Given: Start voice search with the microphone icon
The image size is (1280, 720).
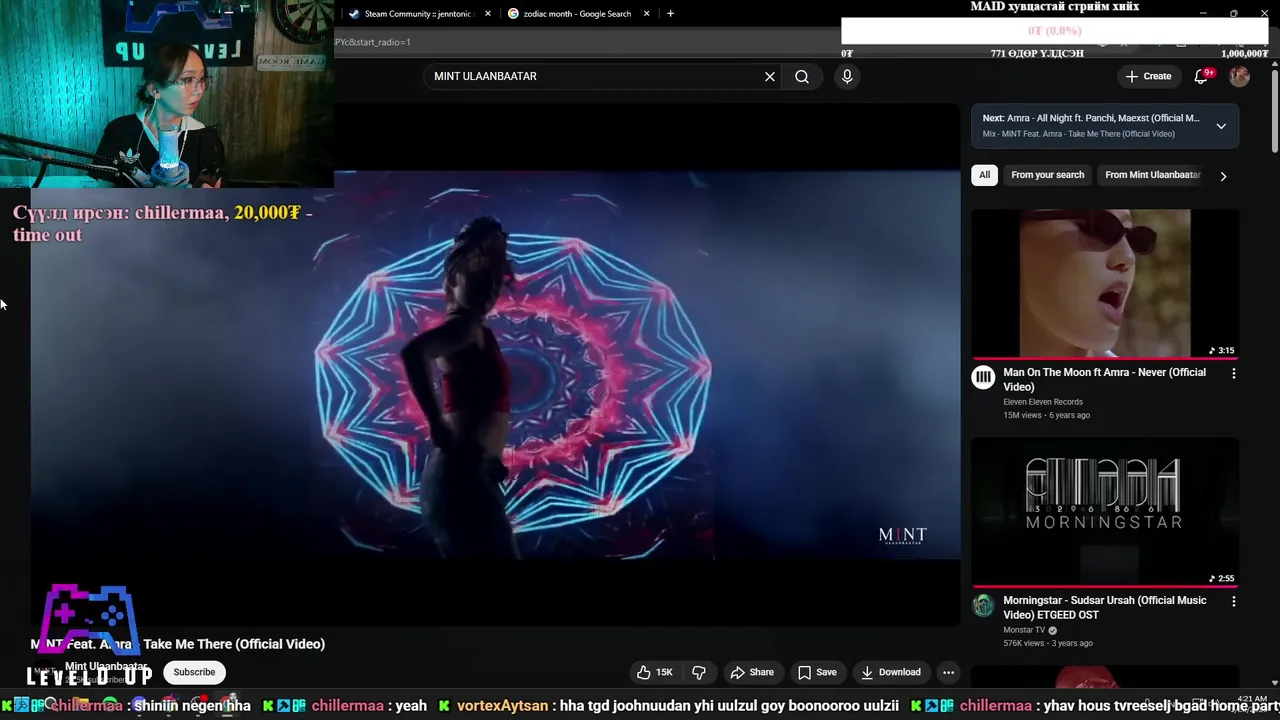Looking at the screenshot, I should [847, 76].
